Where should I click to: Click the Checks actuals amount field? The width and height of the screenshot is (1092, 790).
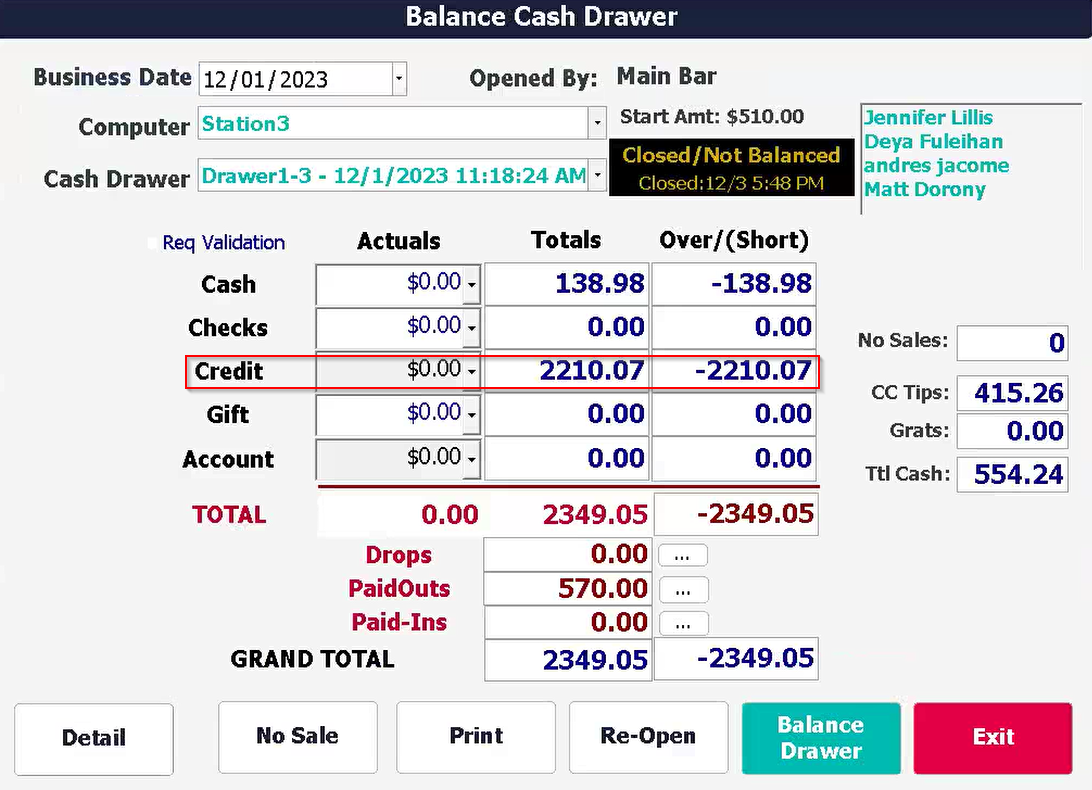click(389, 327)
